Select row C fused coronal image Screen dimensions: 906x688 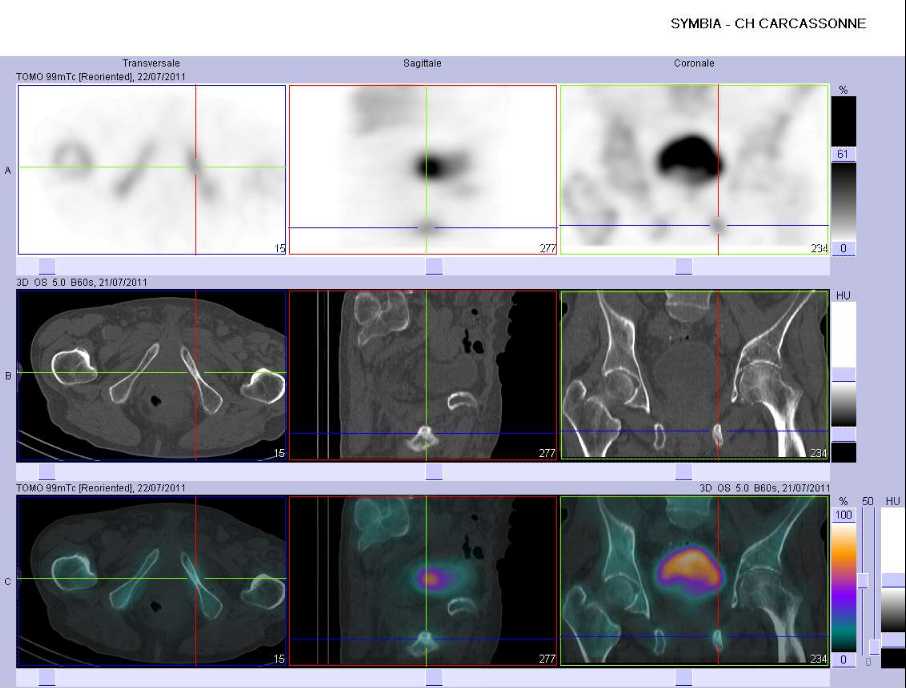coord(695,581)
